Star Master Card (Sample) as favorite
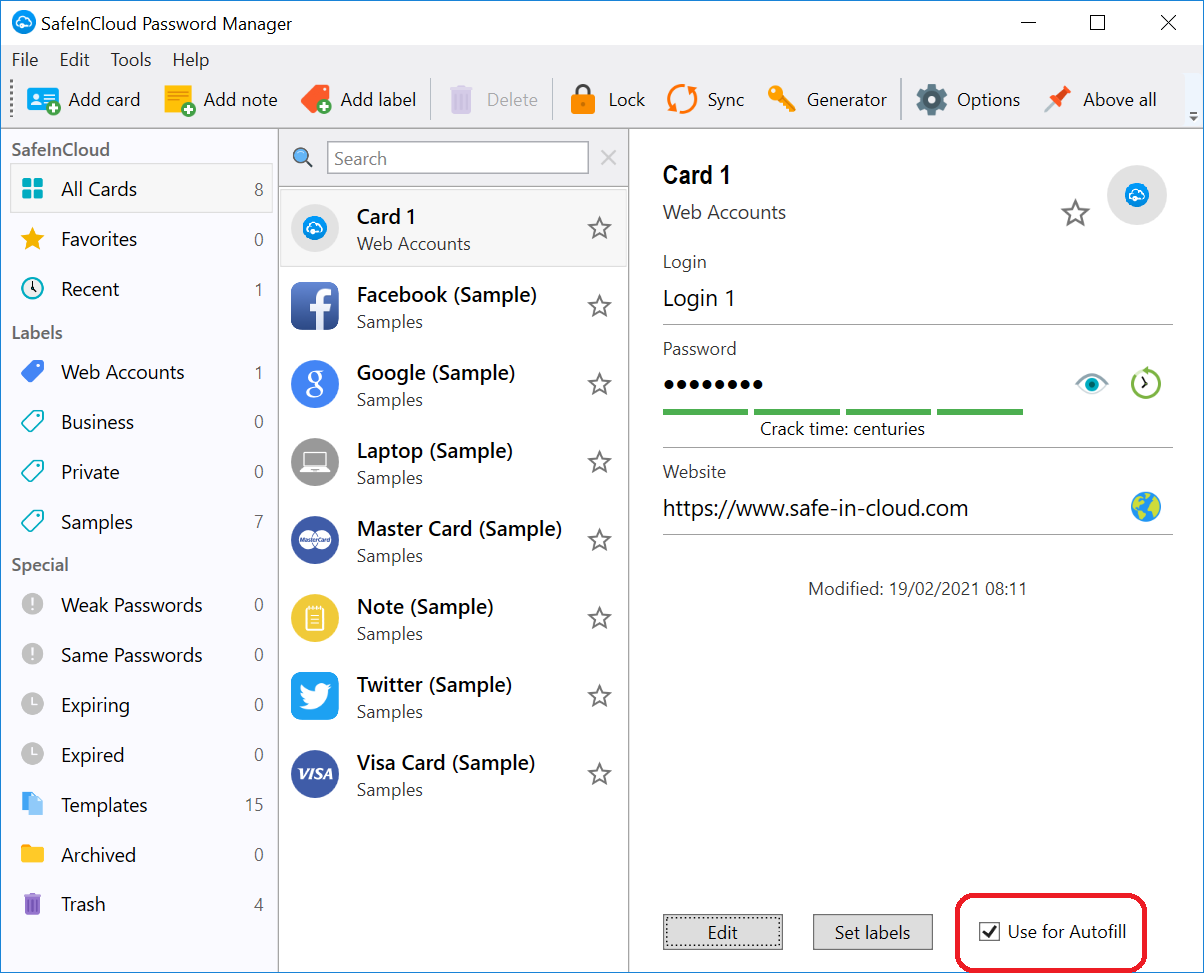This screenshot has width=1204, height=973. (599, 540)
